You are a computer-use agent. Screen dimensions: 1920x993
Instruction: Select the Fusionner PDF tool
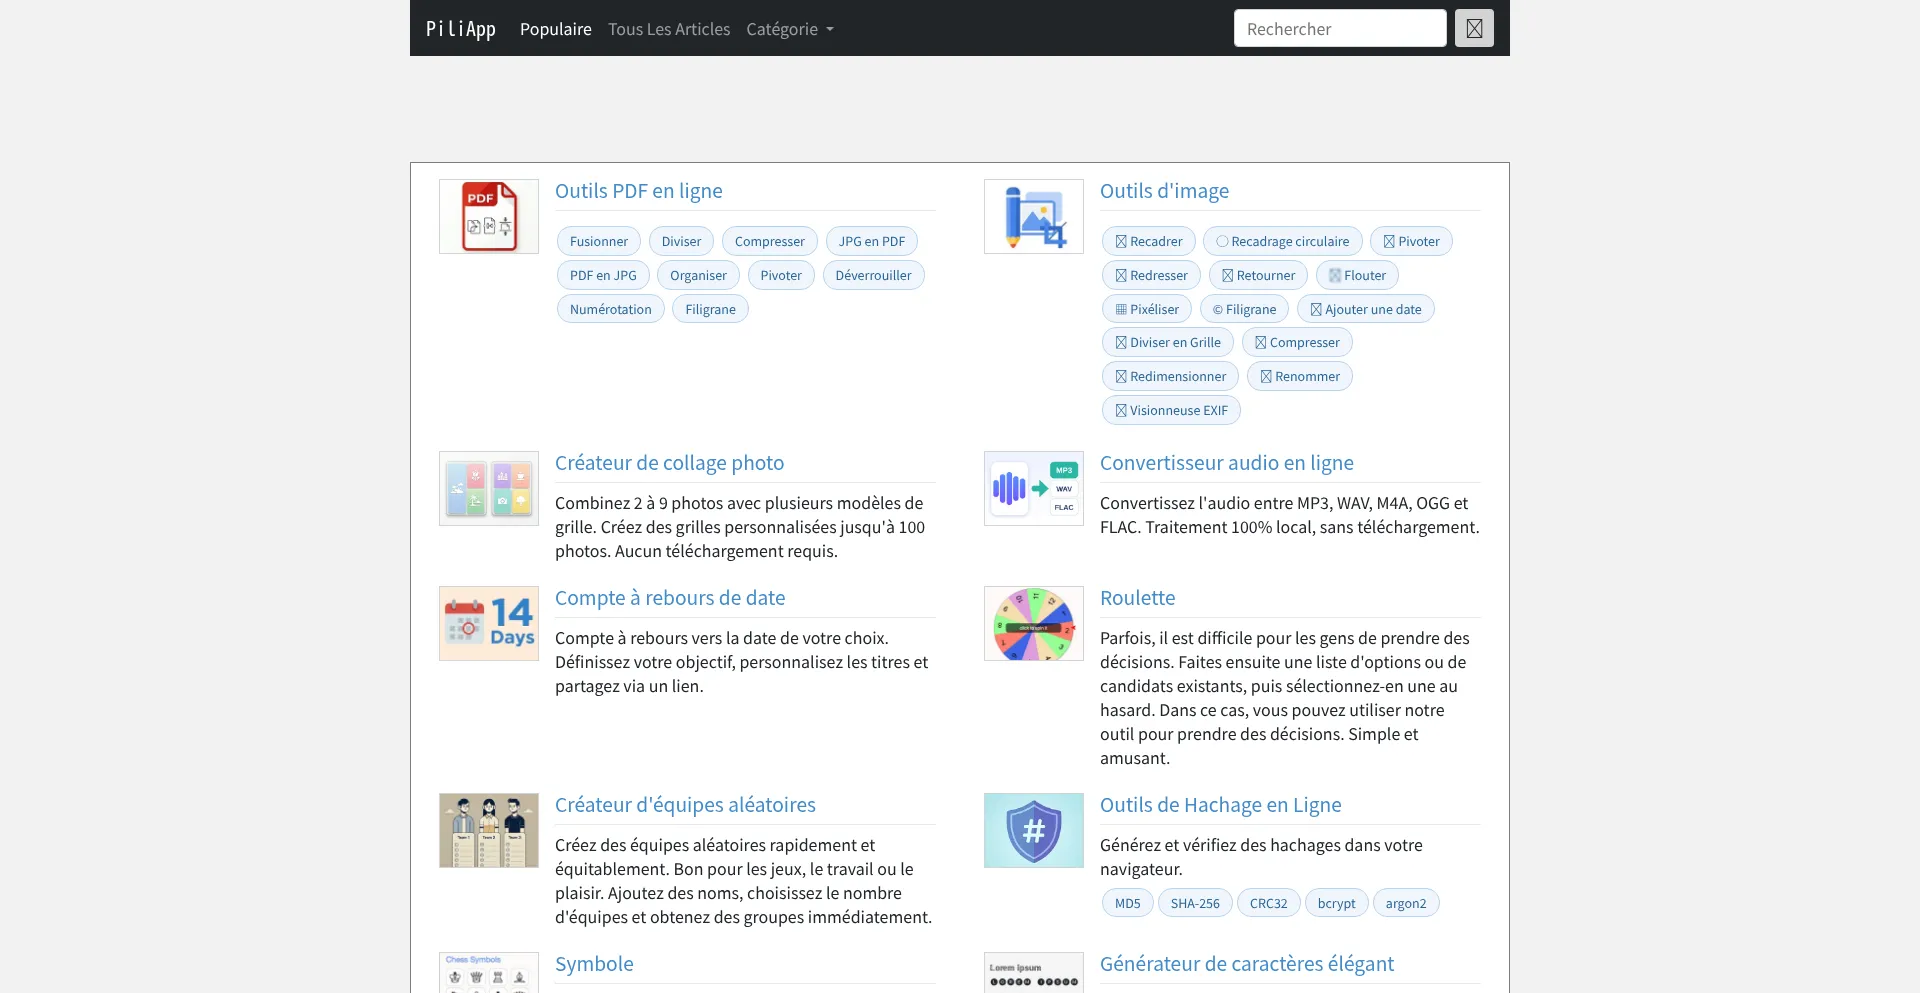click(x=599, y=241)
